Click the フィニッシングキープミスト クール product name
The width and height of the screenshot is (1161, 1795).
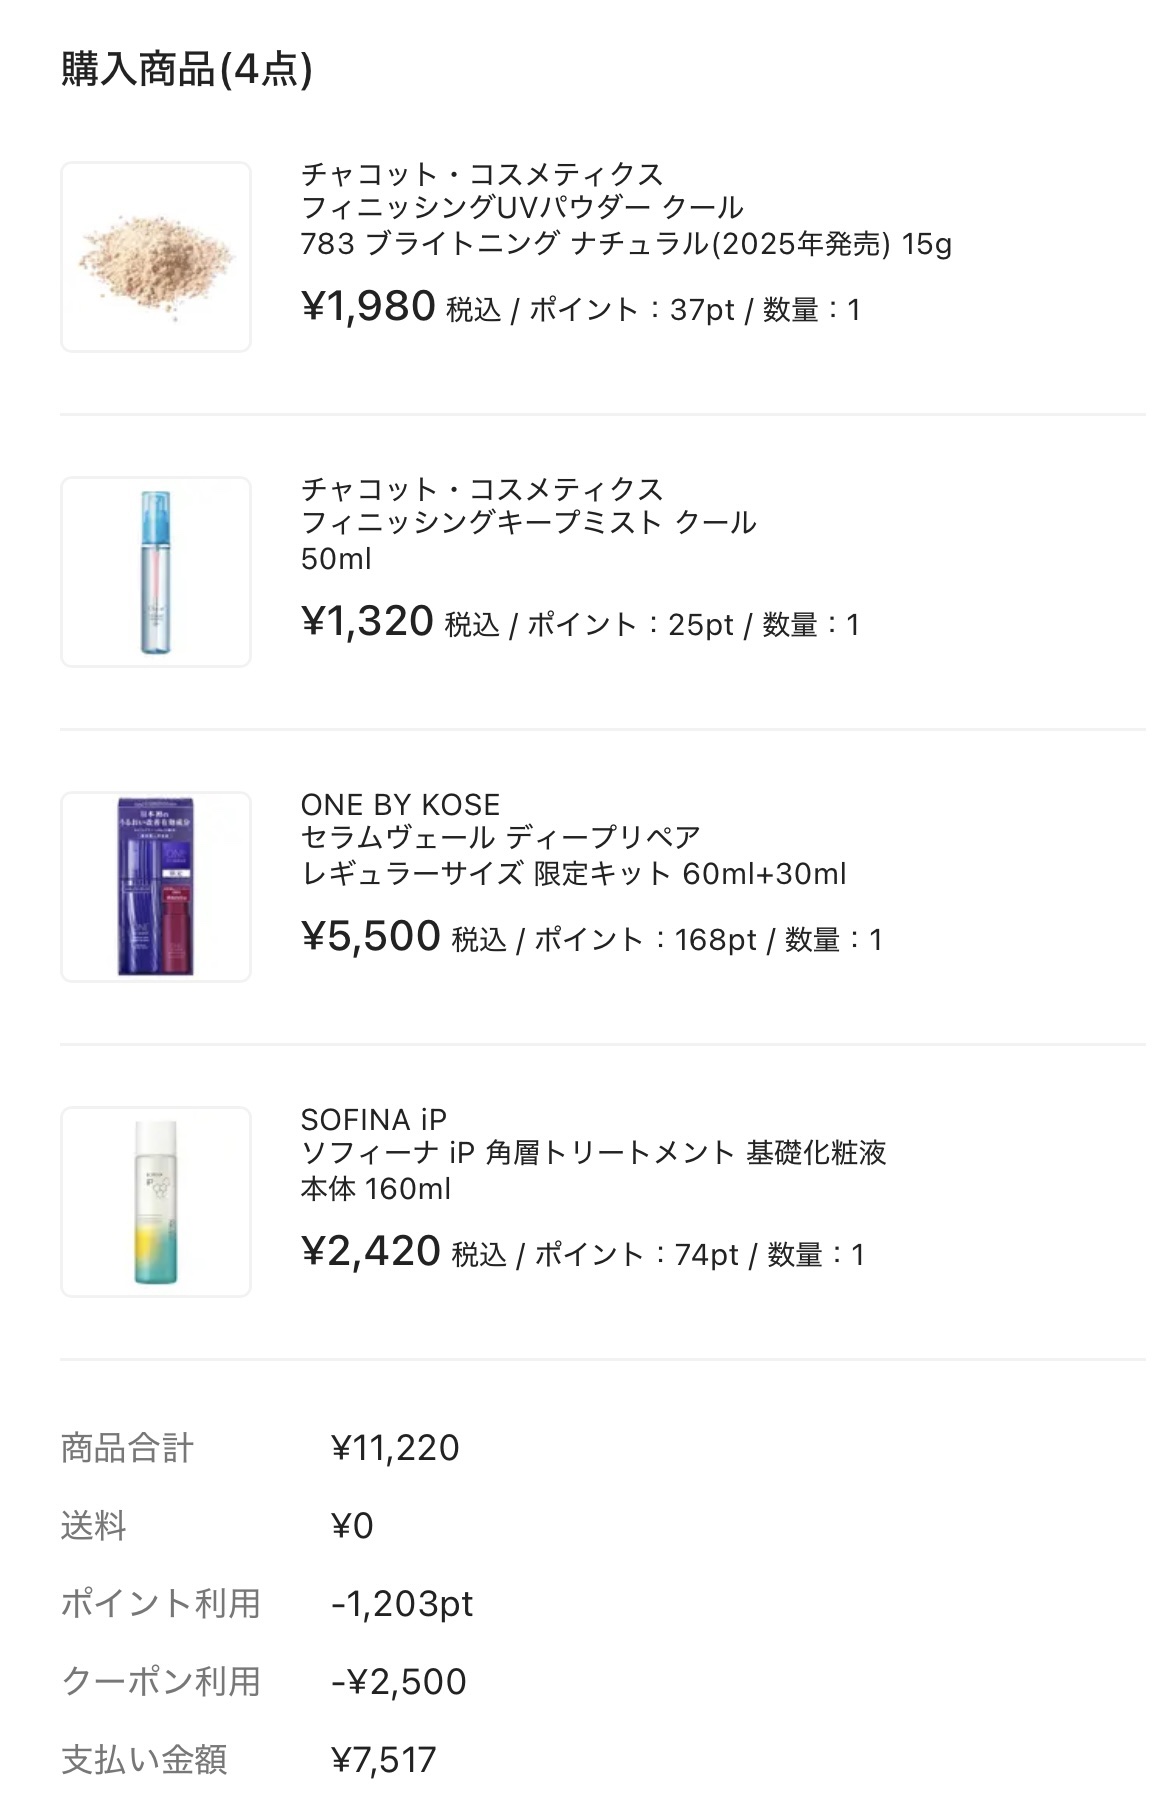pyautogui.click(x=528, y=523)
